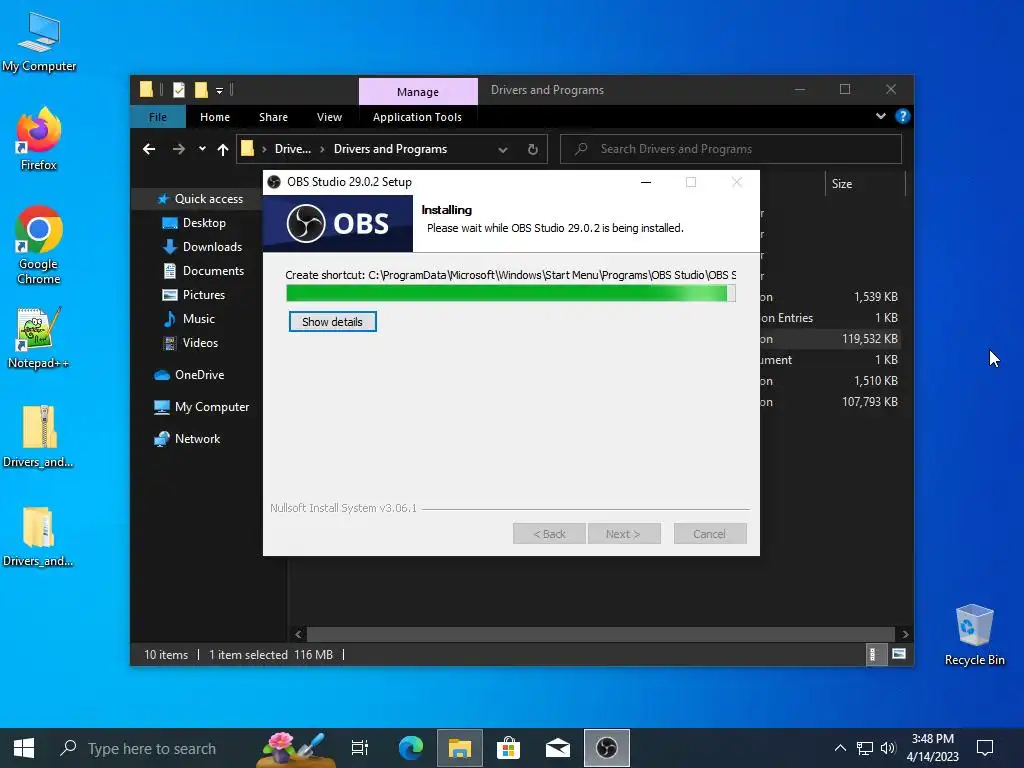Click the Cancel button in OBS setup
This screenshot has height=768, width=1024.
pyautogui.click(x=710, y=534)
